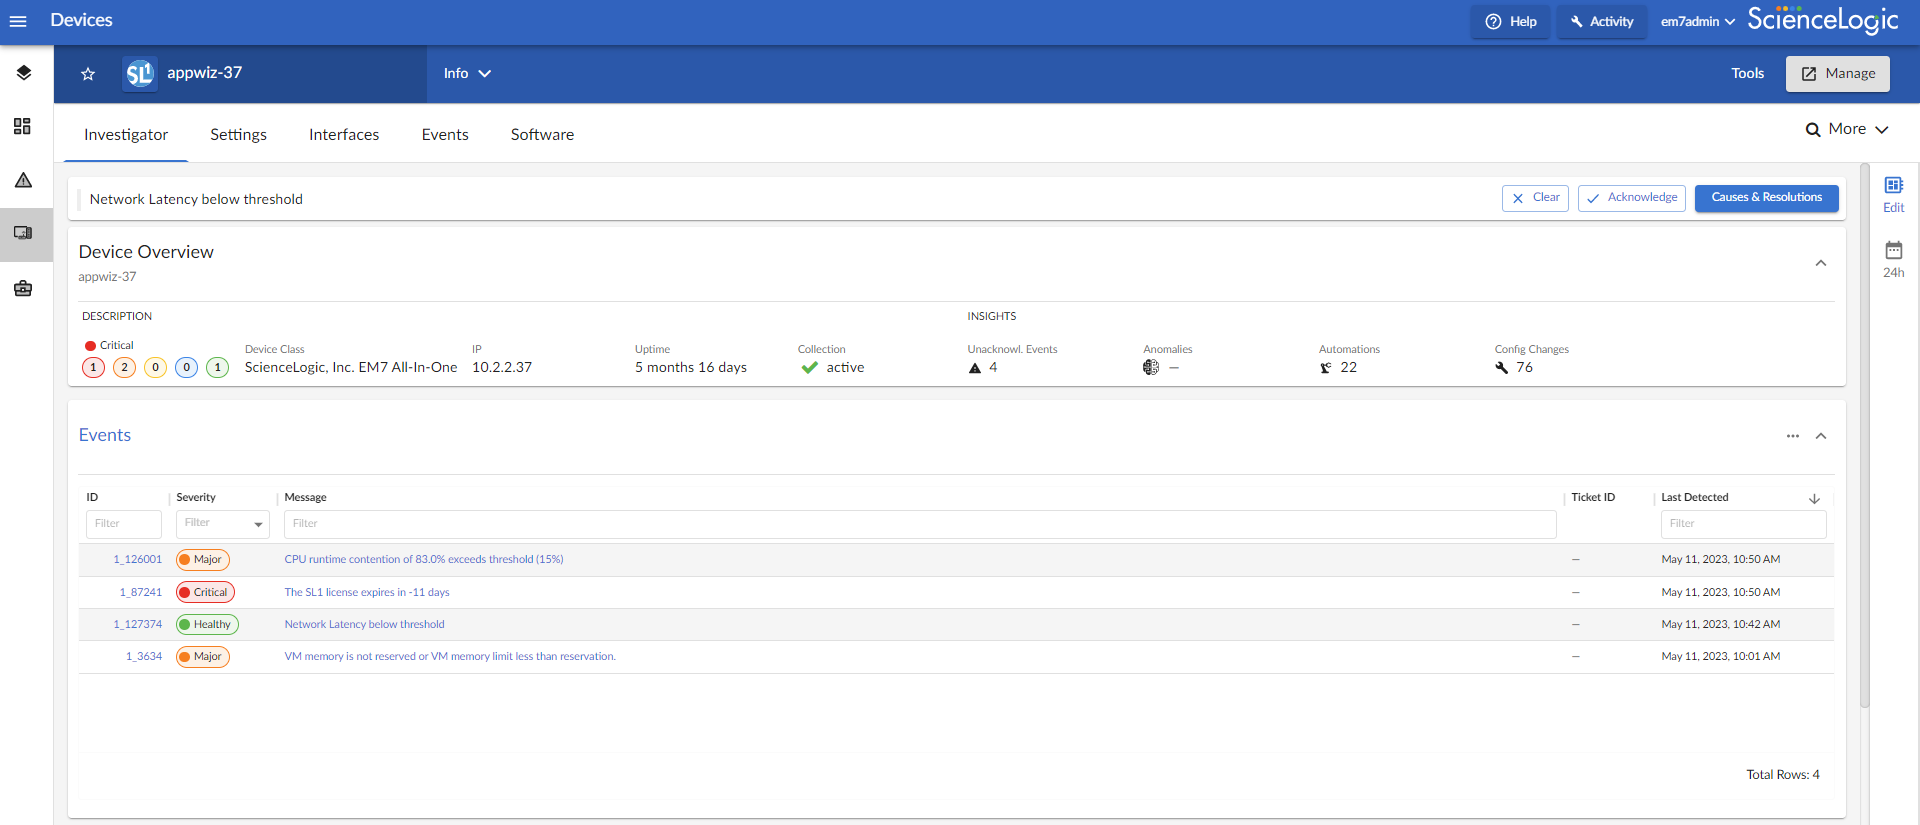This screenshot has width=1920, height=825.
Task: Open the hamburger navigation menu
Action: [18, 21]
